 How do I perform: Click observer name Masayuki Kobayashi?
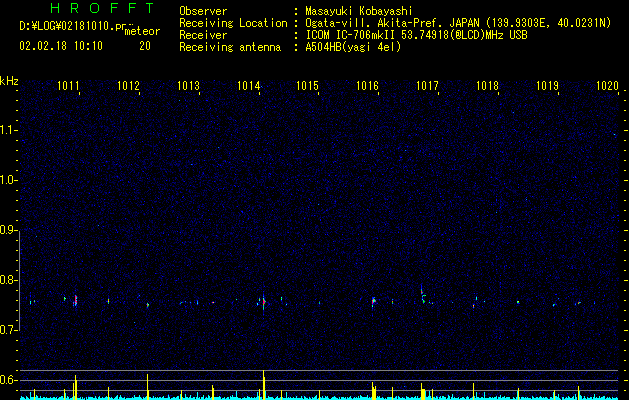(x=359, y=11)
